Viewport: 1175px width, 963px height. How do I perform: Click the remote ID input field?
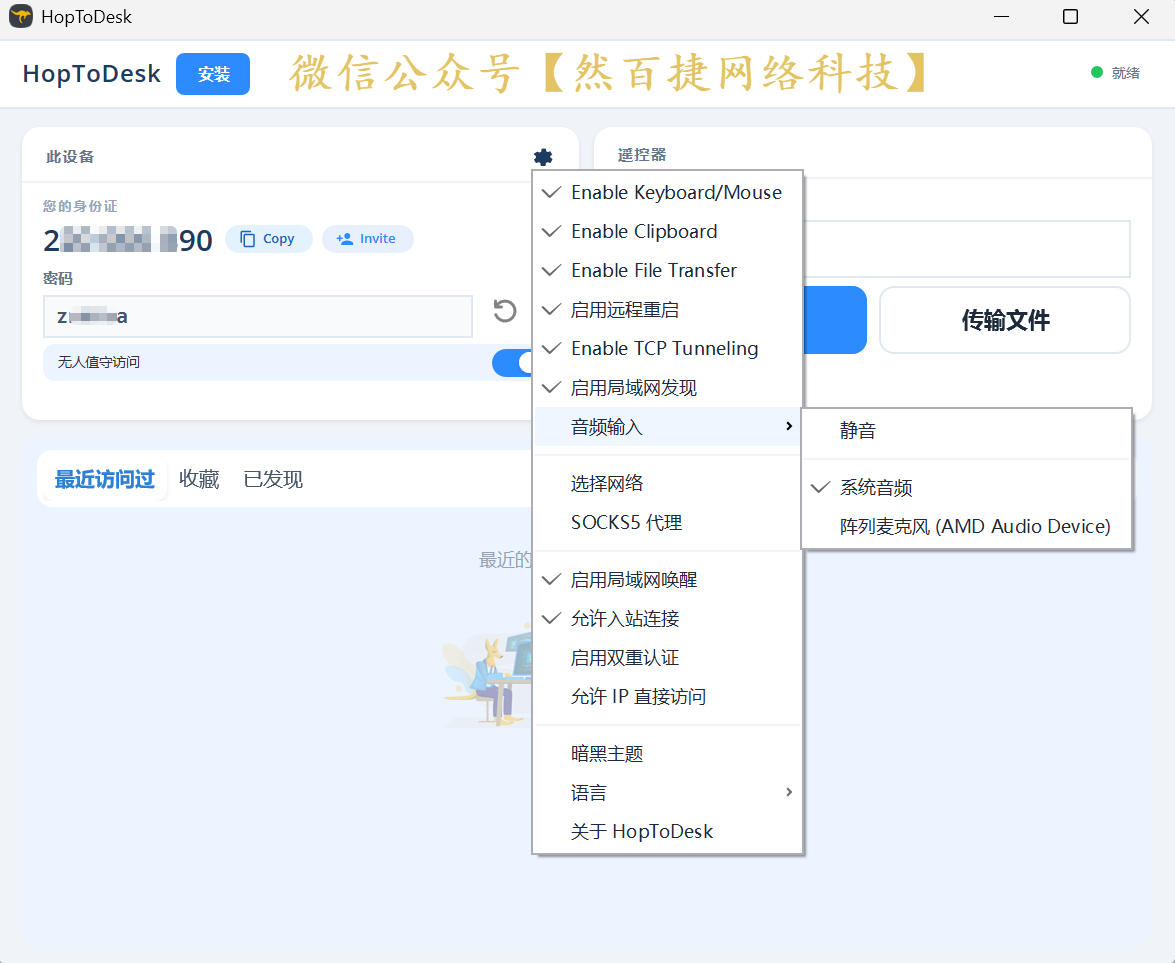click(x=966, y=249)
